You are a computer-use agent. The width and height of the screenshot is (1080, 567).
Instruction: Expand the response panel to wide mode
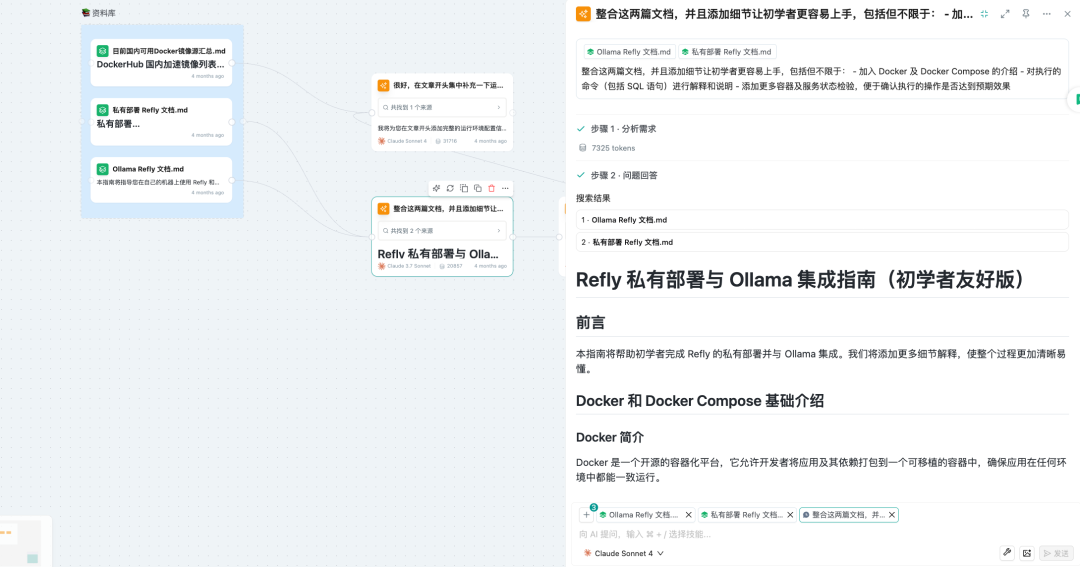(x=1005, y=14)
